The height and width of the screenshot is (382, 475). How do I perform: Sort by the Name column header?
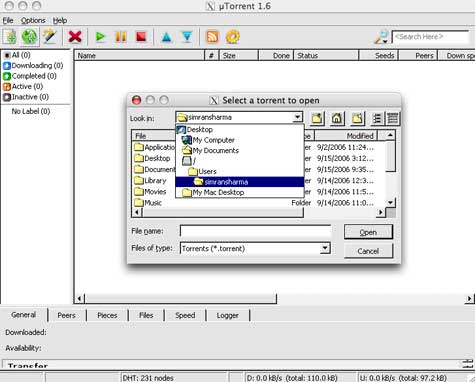[139, 56]
